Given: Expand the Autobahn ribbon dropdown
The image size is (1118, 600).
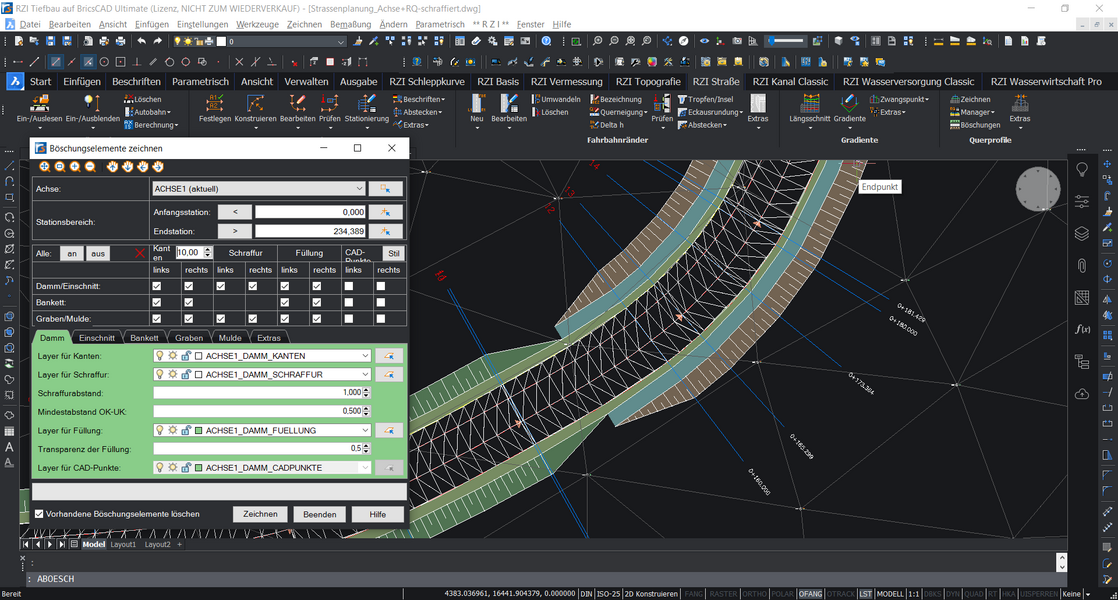Looking at the screenshot, I should coord(148,112).
